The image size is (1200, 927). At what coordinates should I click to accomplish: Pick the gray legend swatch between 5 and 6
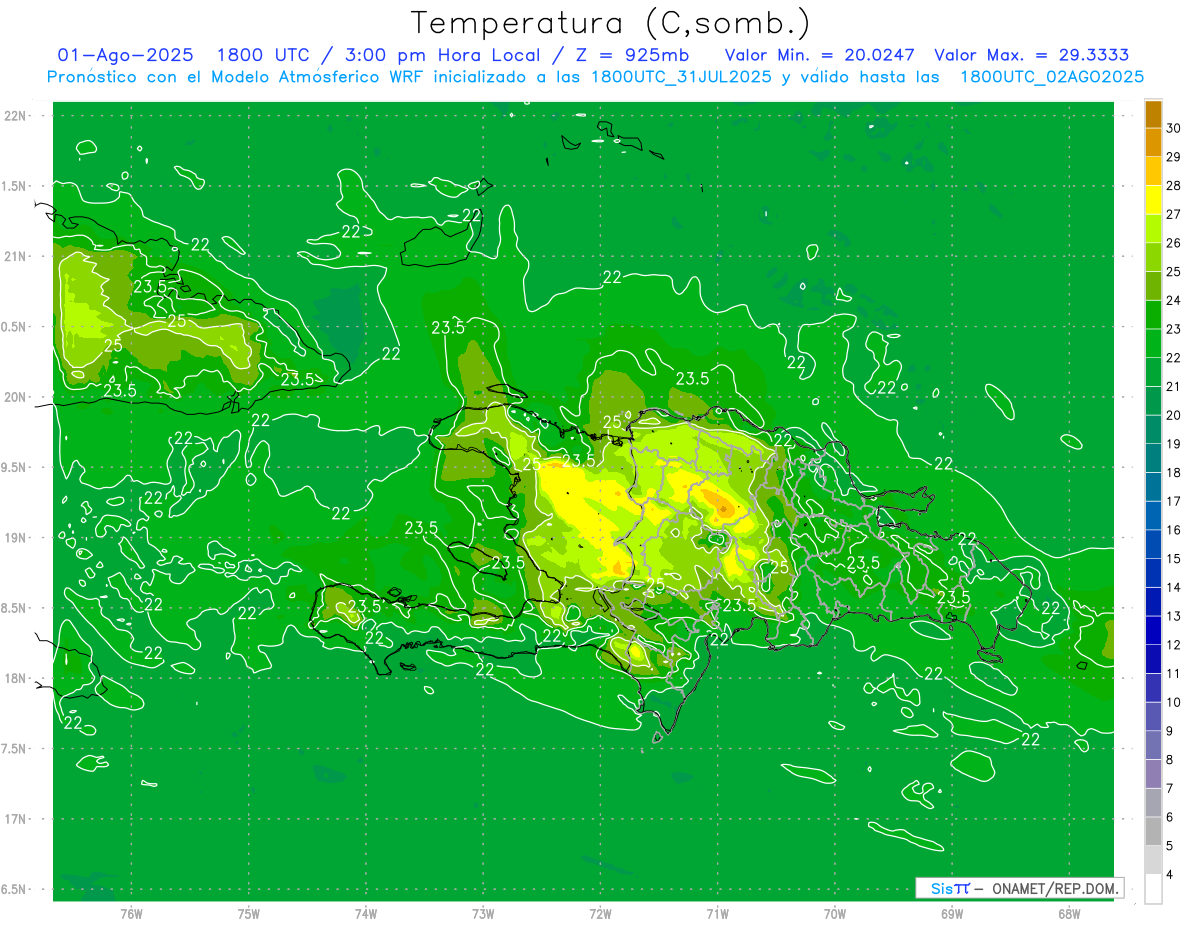(1154, 832)
